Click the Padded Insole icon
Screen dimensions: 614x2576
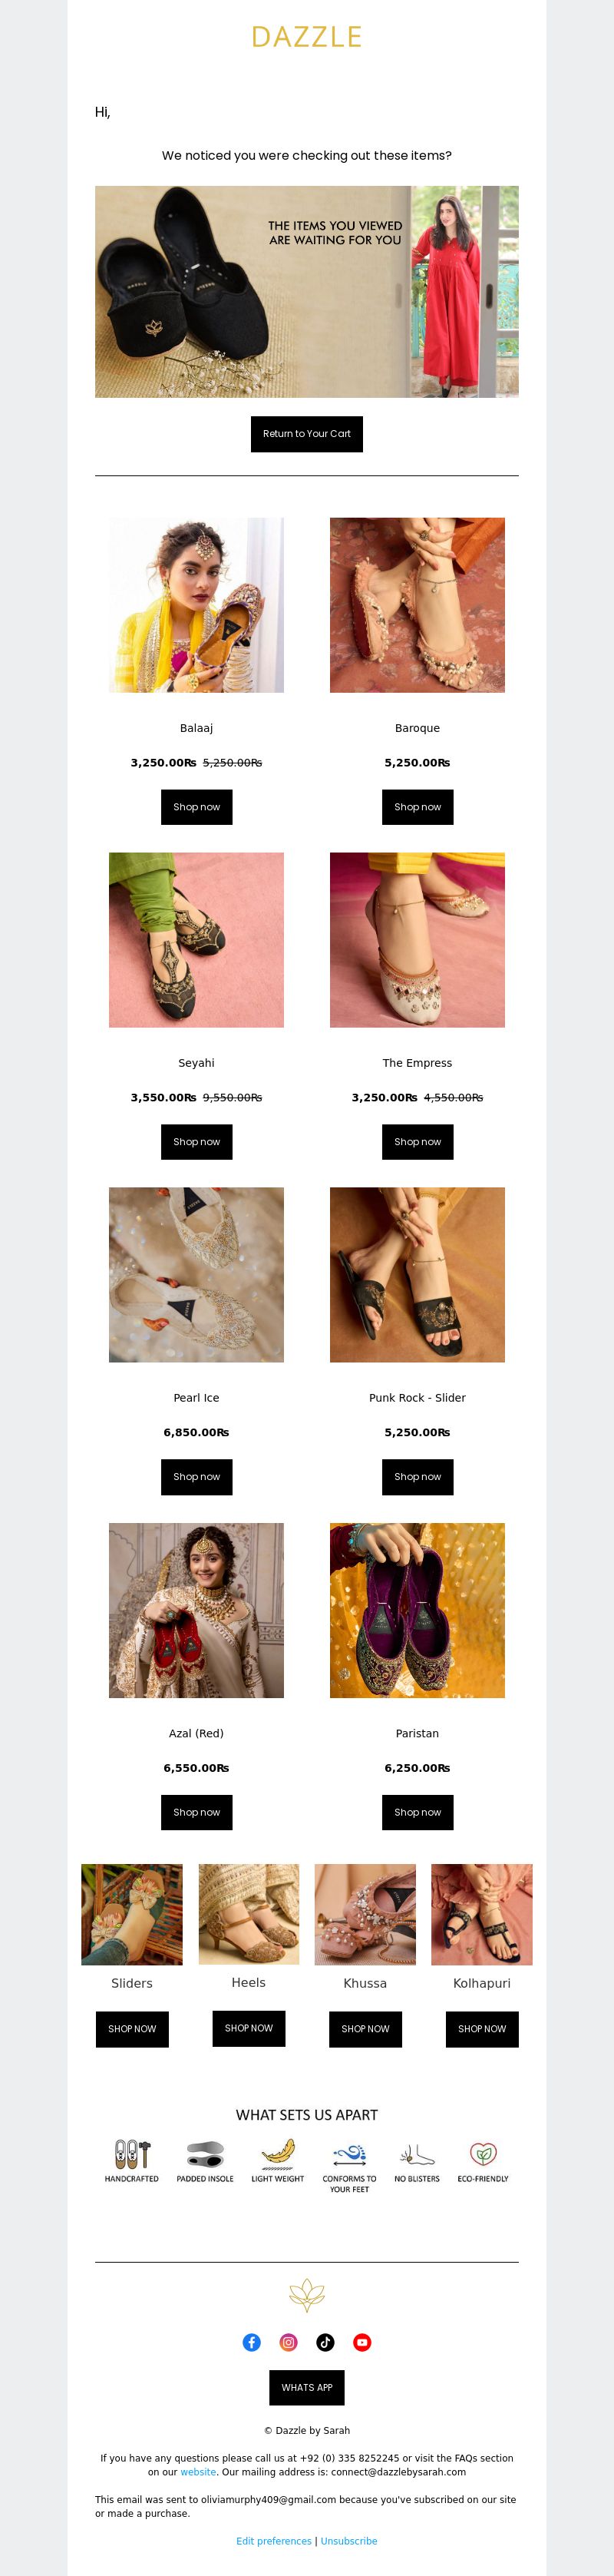[205, 2153]
